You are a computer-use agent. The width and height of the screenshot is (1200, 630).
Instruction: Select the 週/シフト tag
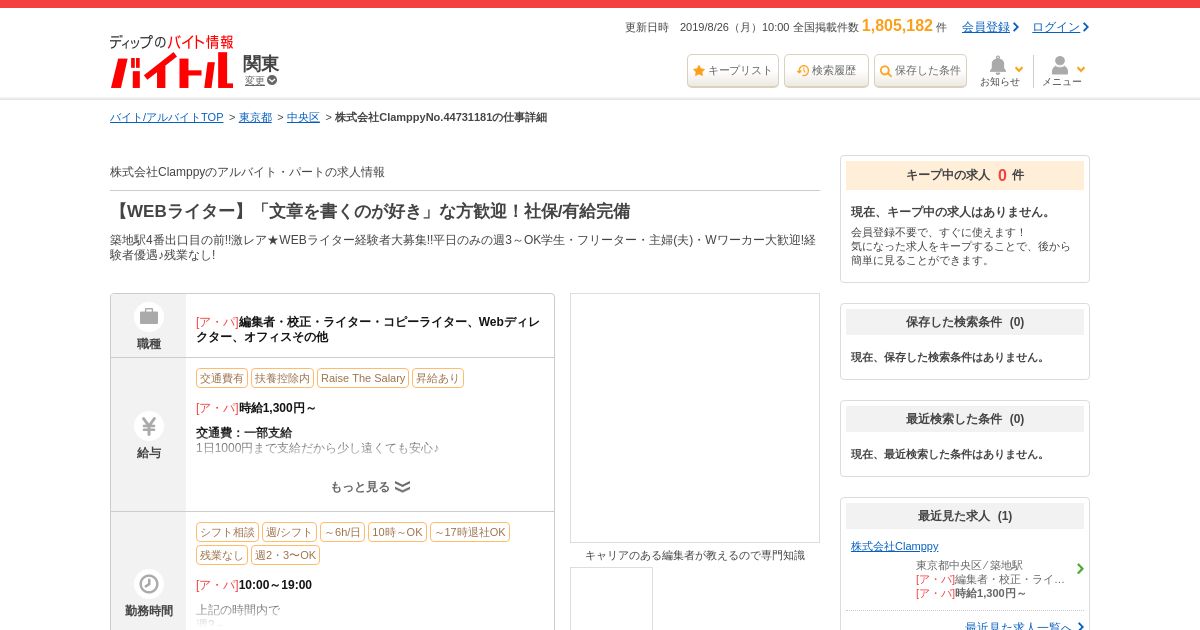(289, 532)
